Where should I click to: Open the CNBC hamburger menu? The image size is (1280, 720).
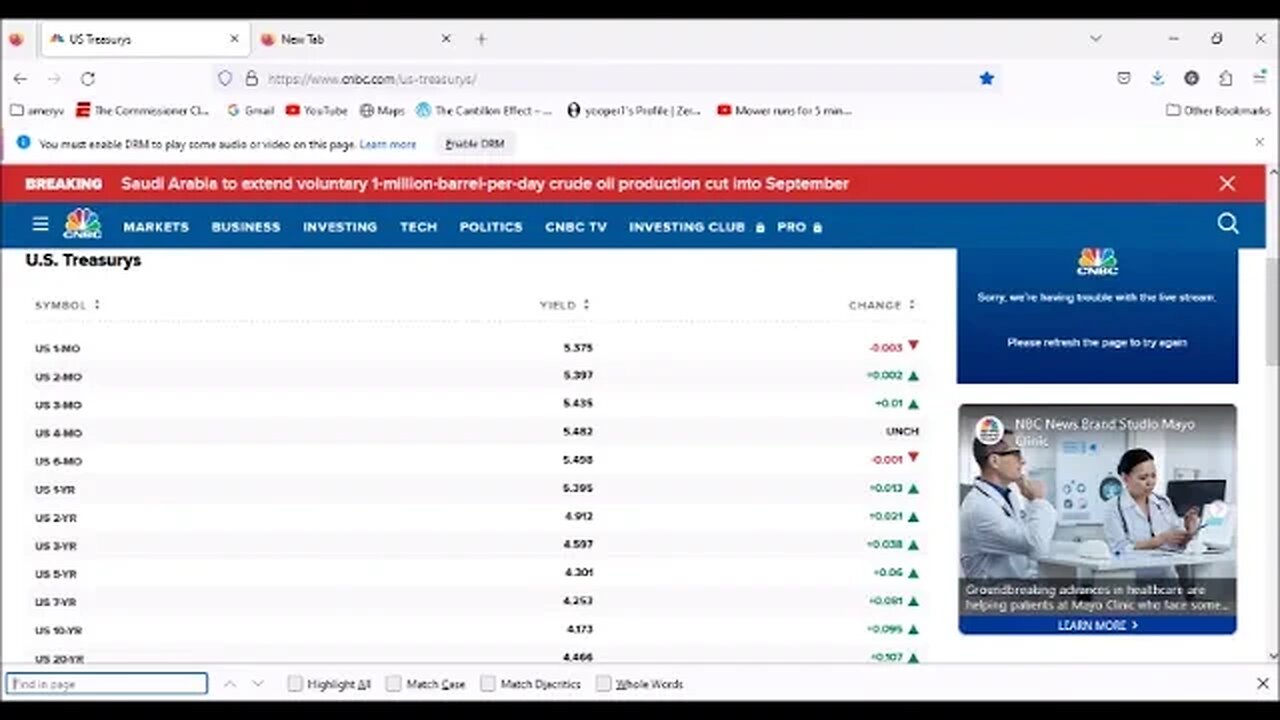[40, 224]
